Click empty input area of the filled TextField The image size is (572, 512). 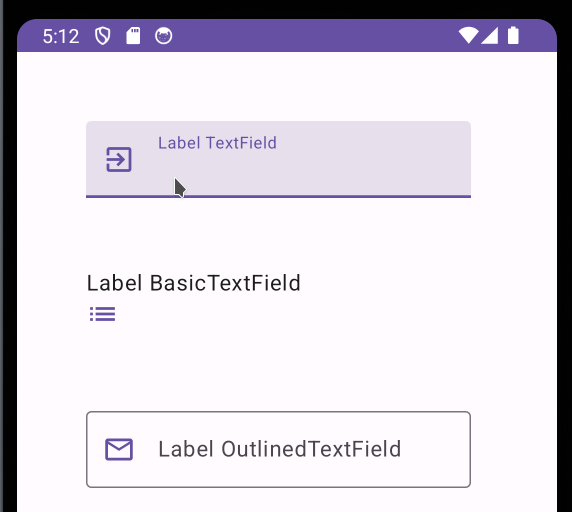tap(310, 171)
